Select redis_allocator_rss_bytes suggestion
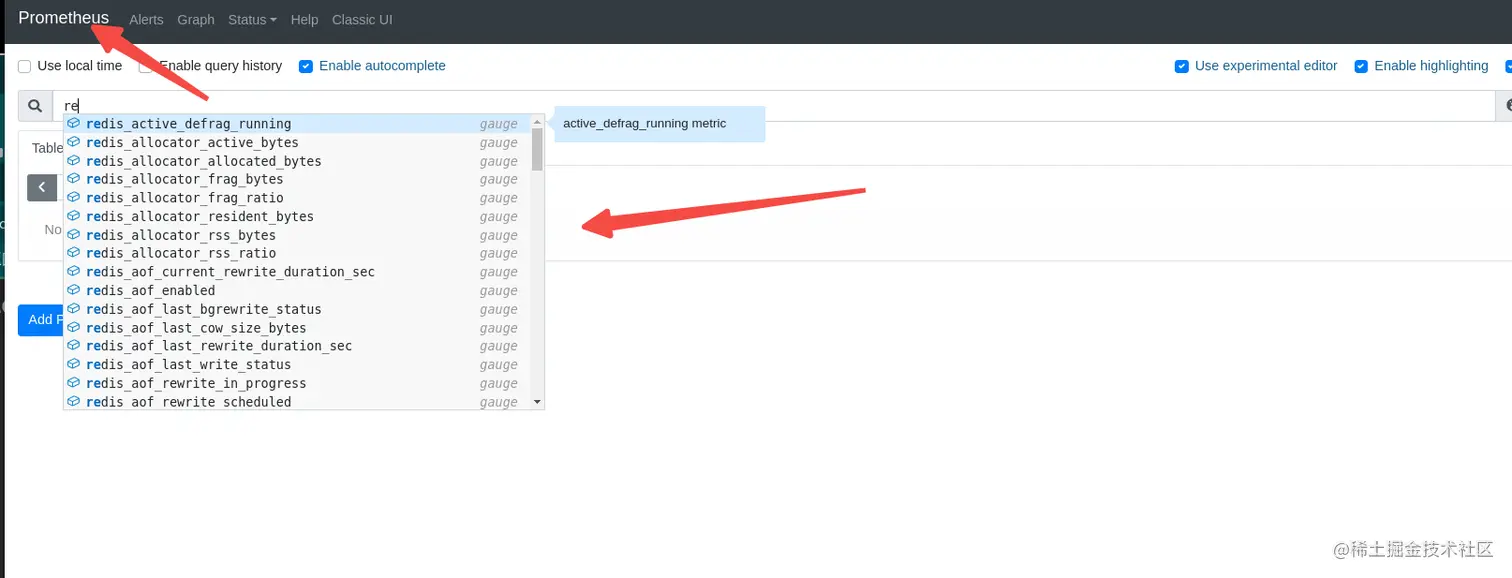1512x578 pixels. (x=298, y=235)
